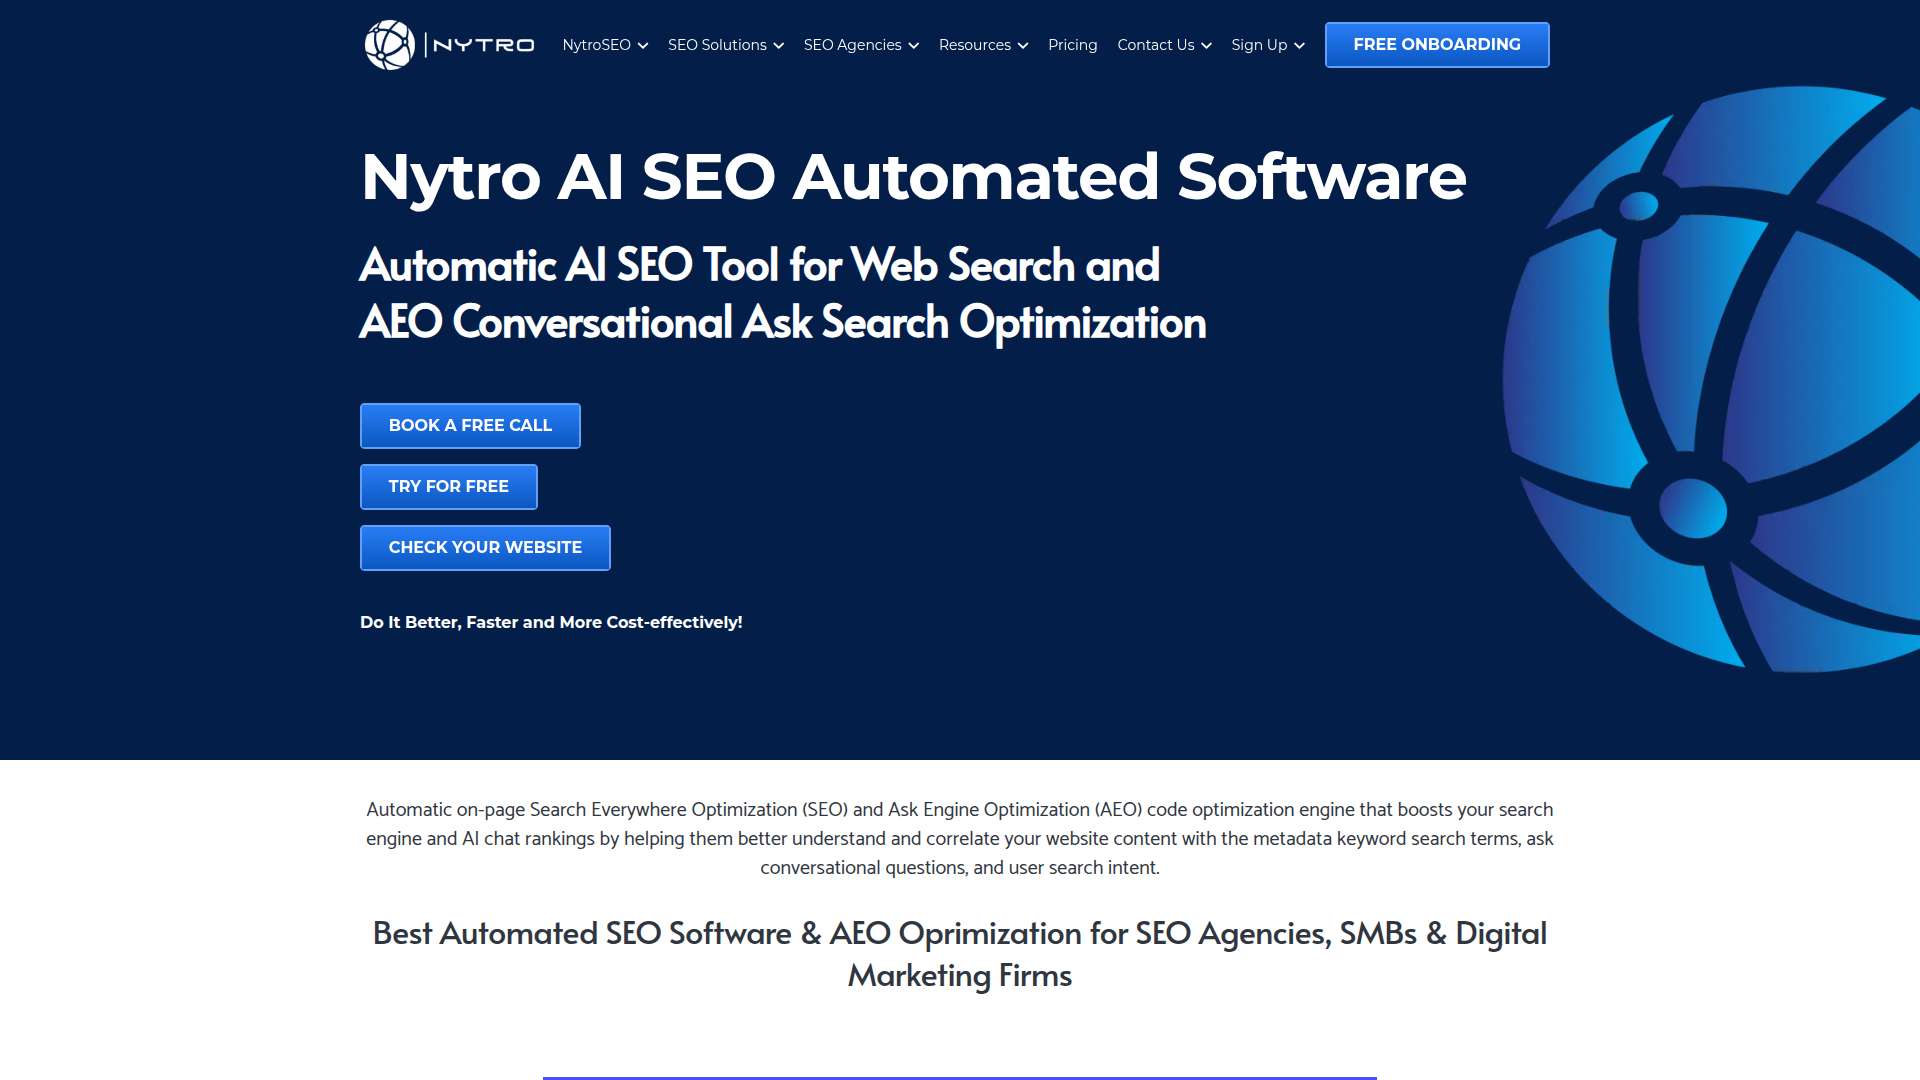Click BOOK A FREE CALL button
The image size is (1920, 1080).
click(470, 426)
